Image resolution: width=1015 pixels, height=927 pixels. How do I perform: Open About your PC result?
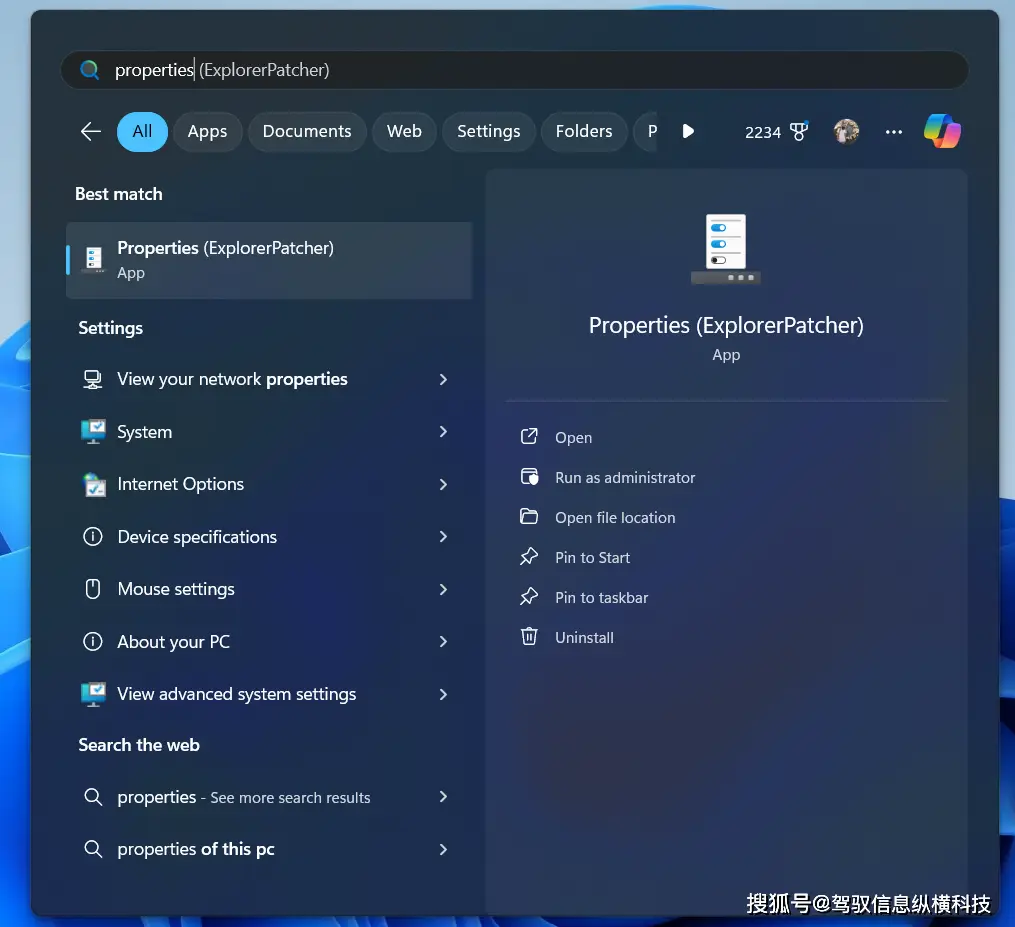coord(269,642)
